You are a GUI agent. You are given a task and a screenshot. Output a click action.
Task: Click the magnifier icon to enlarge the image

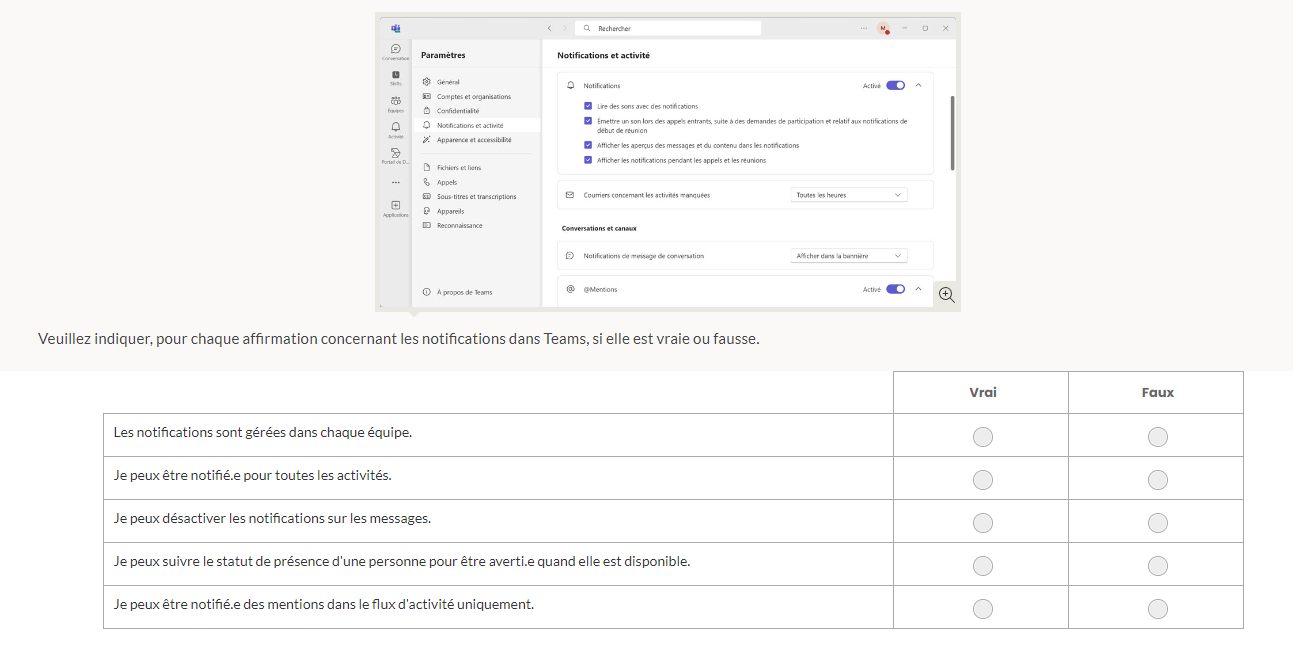[946, 295]
